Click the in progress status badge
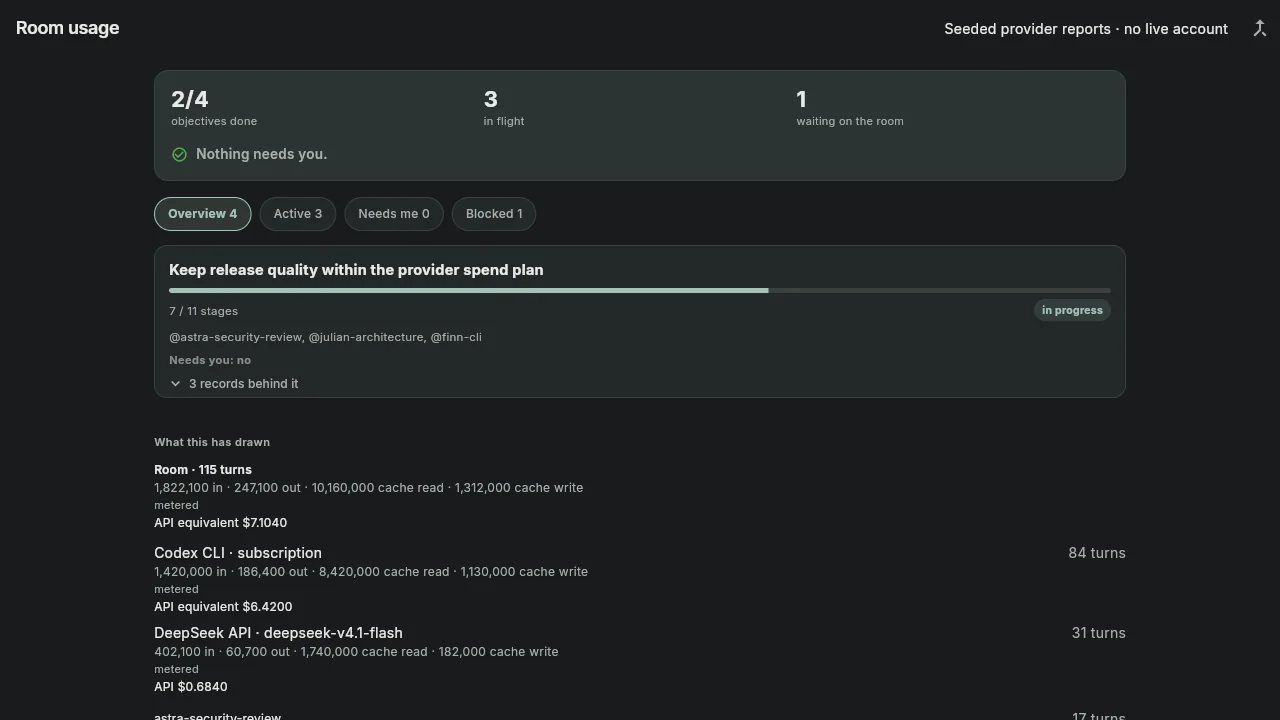This screenshot has height=720, width=1280. click(x=1072, y=310)
